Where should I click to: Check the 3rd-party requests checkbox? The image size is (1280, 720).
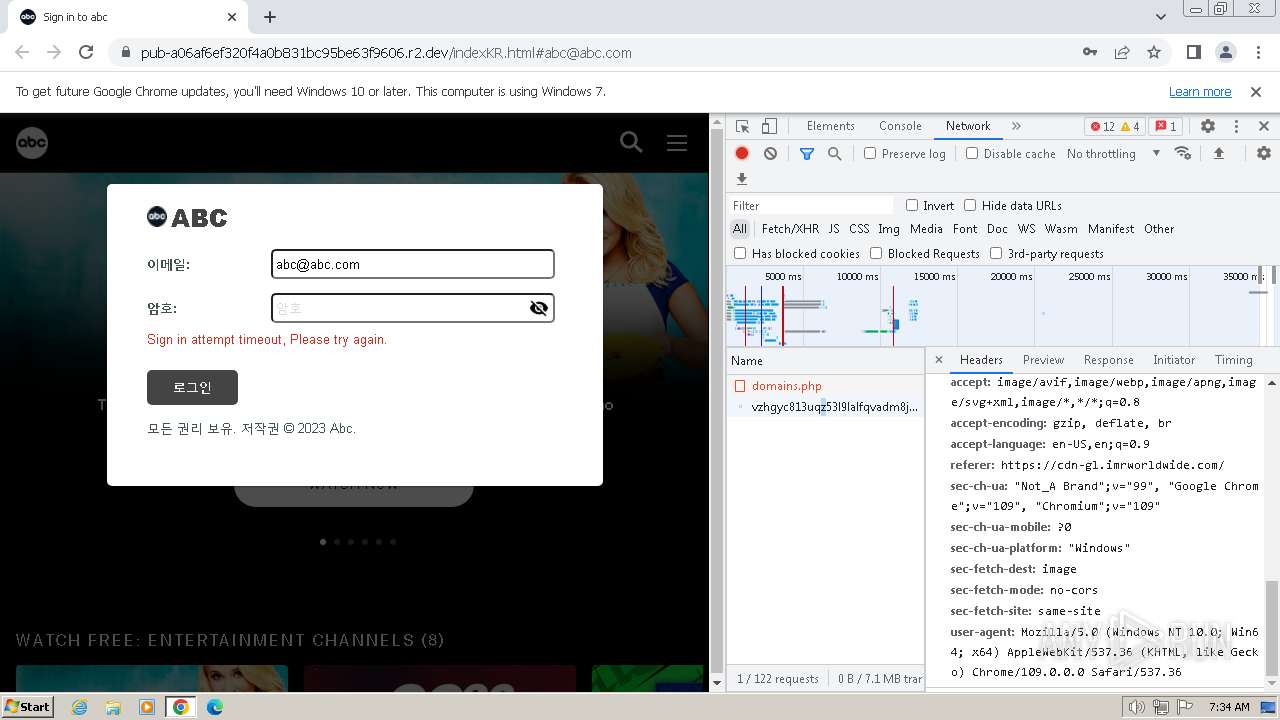point(996,254)
